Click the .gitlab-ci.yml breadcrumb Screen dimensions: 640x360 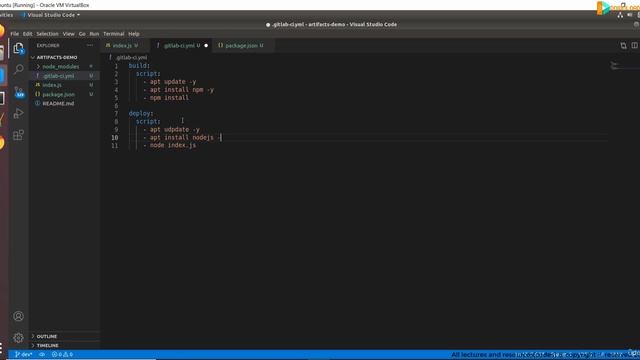[131, 58]
